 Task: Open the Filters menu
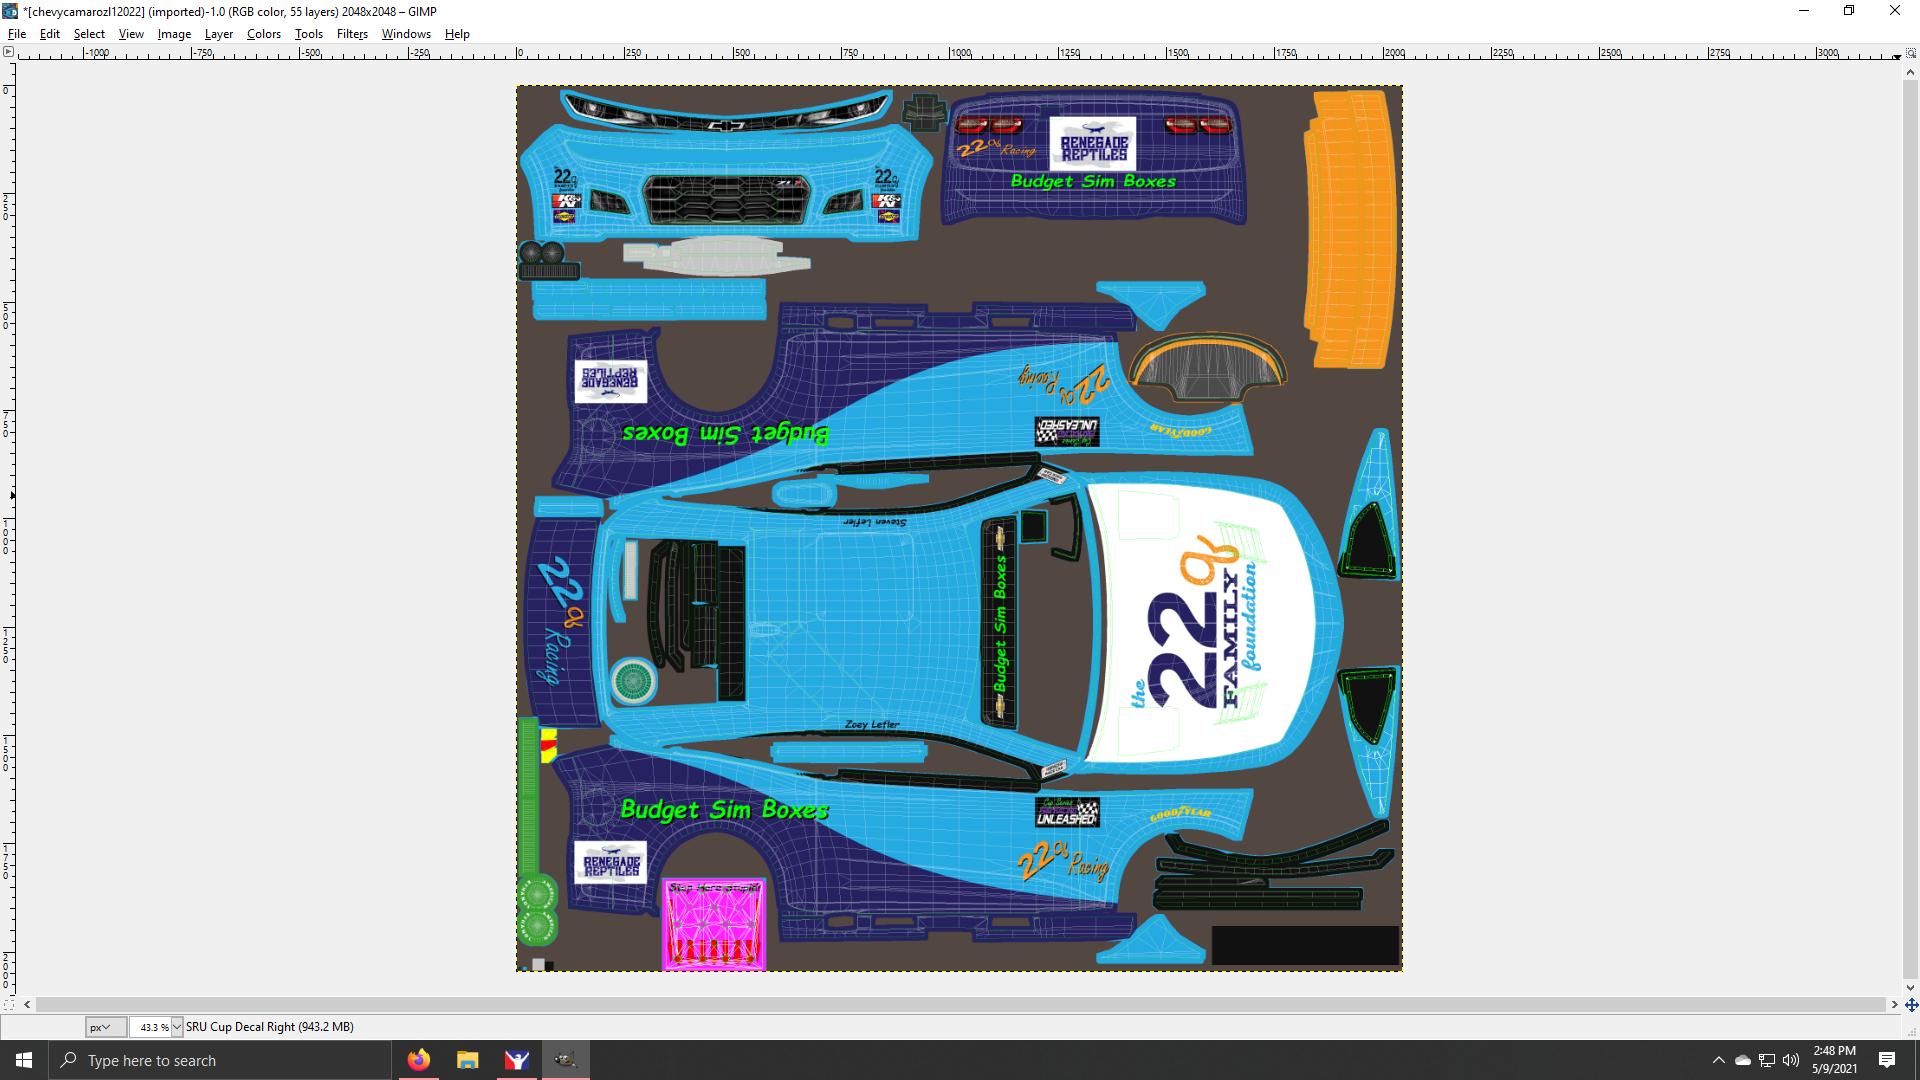(x=351, y=33)
